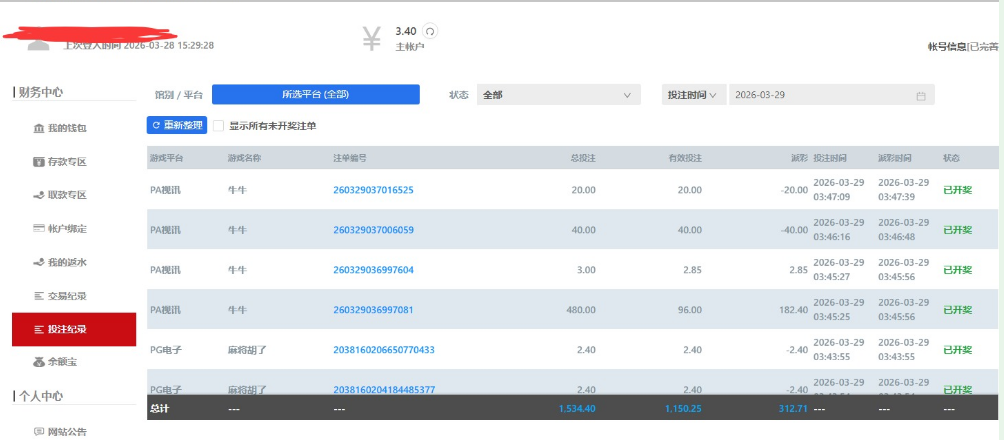This screenshot has width=1004, height=440.
Task: Click the 重新整理 refresh button
Action: [176, 125]
